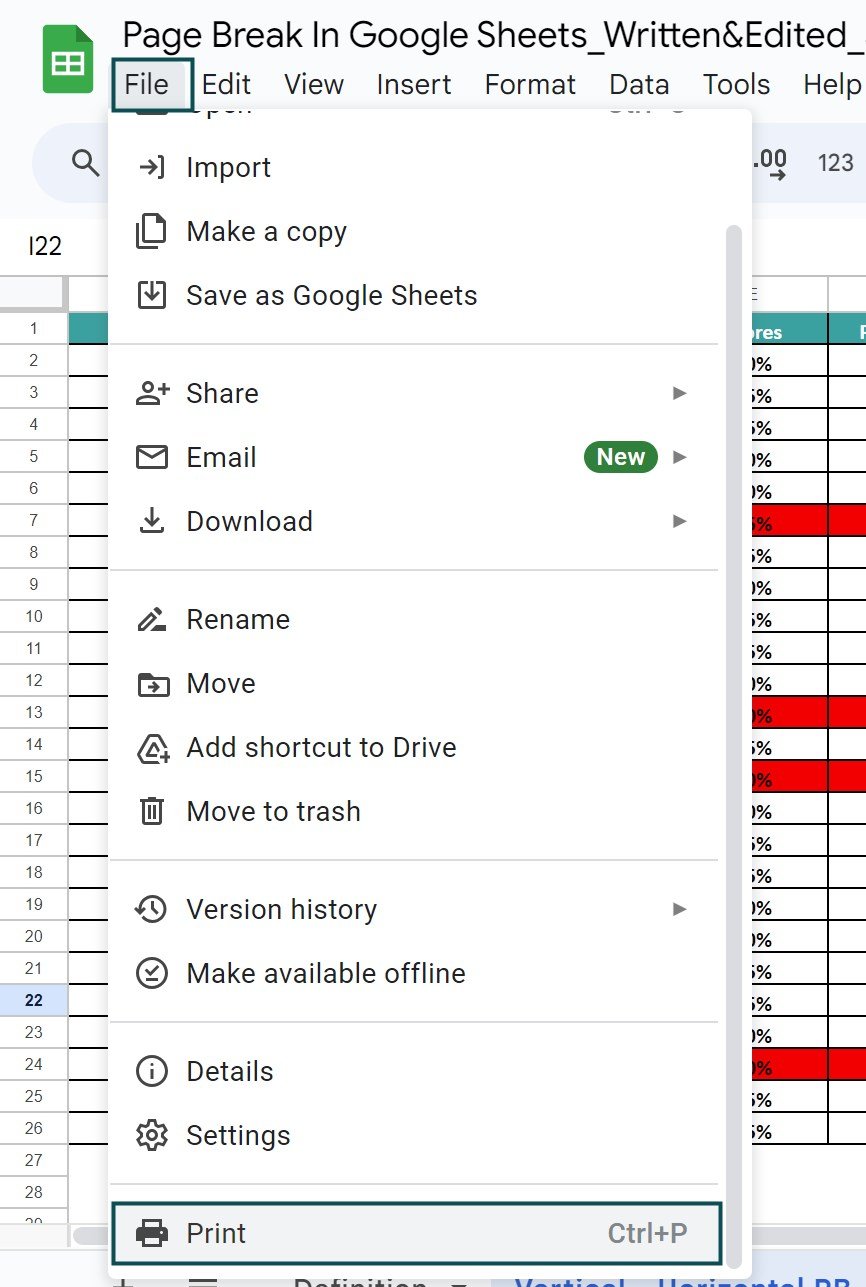Click the Import arrow icon
The height and width of the screenshot is (1287, 866).
tap(151, 167)
